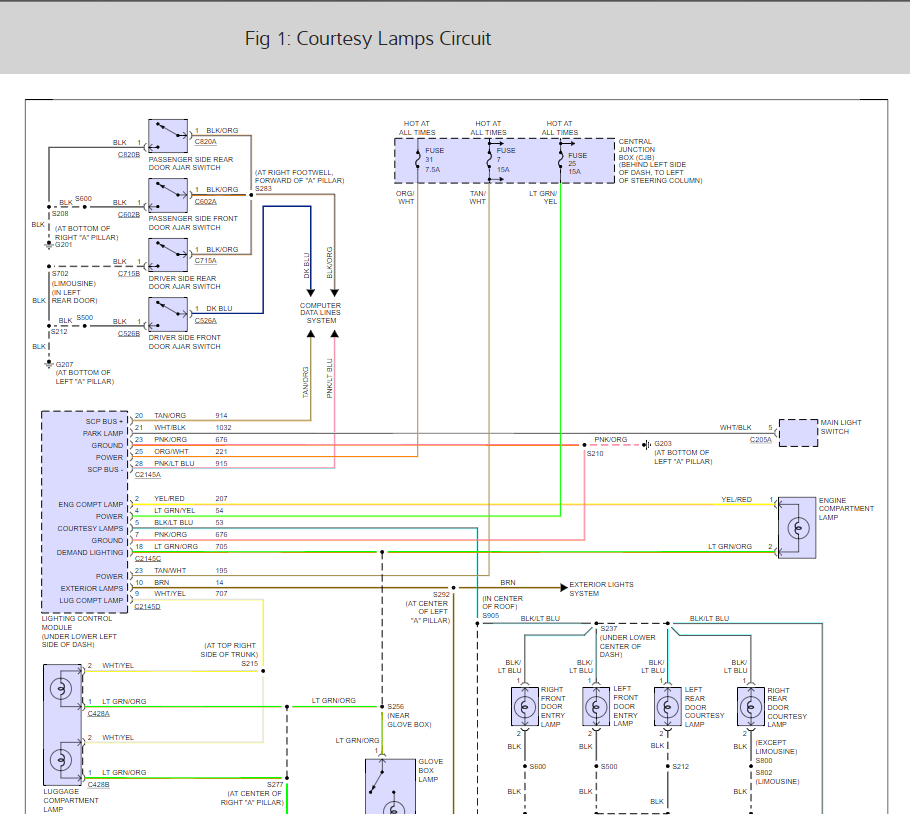
Task: Select the driver side front door ajar switch
Action: (168, 315)
